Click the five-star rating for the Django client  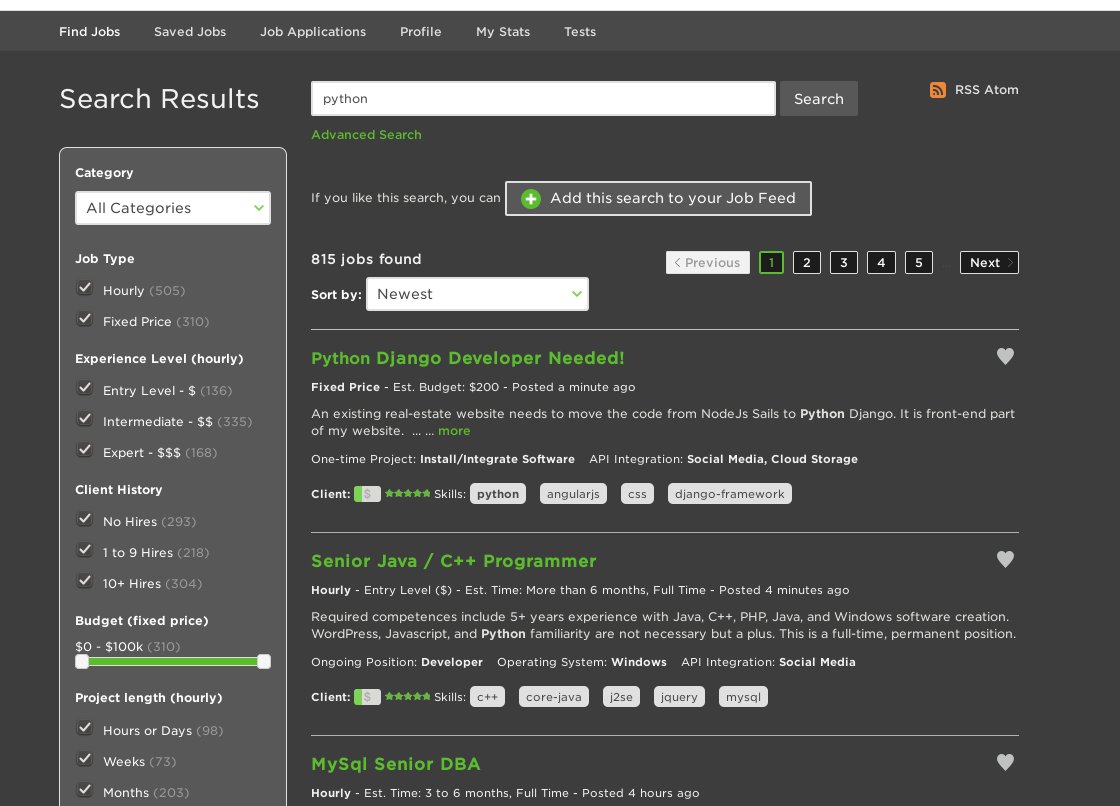[407, 493]
